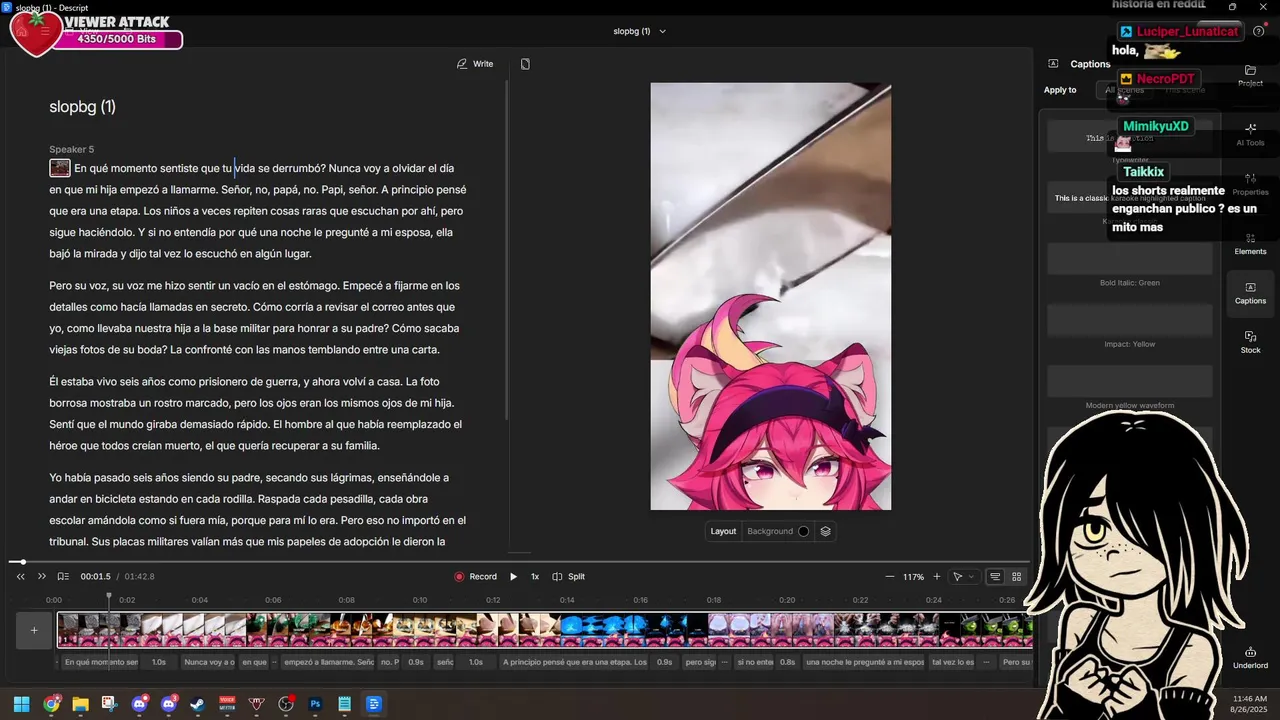The image size is (1280, 720).
Task: Open the Elements panel in sidebar
Action: (x=1250, y=243)
